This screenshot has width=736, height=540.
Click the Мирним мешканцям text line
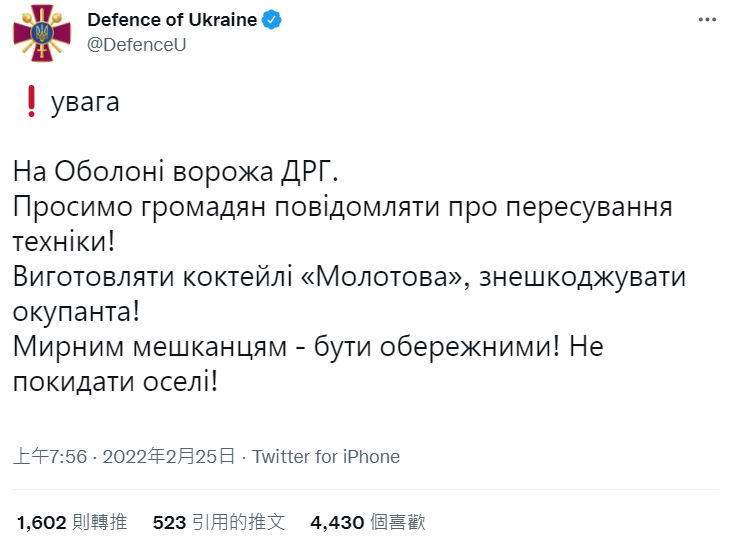pos(308,347)
